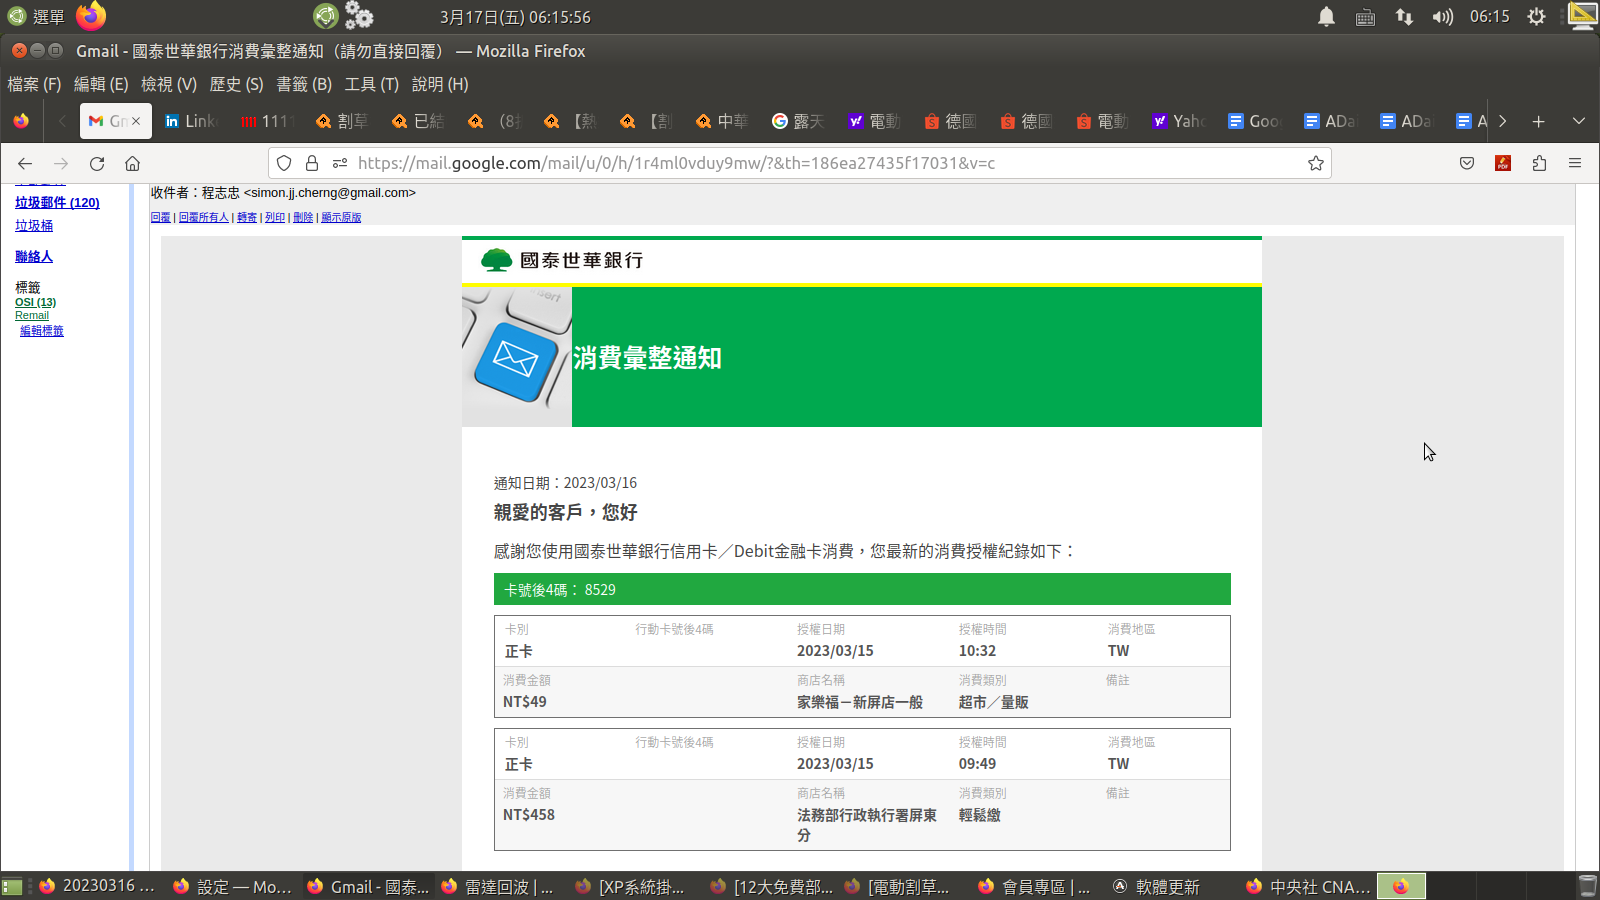Image resolution: width=1600 pixels, height=900 pixels.
Task: Click the 刪除 delete link
Action: (303, 217)
